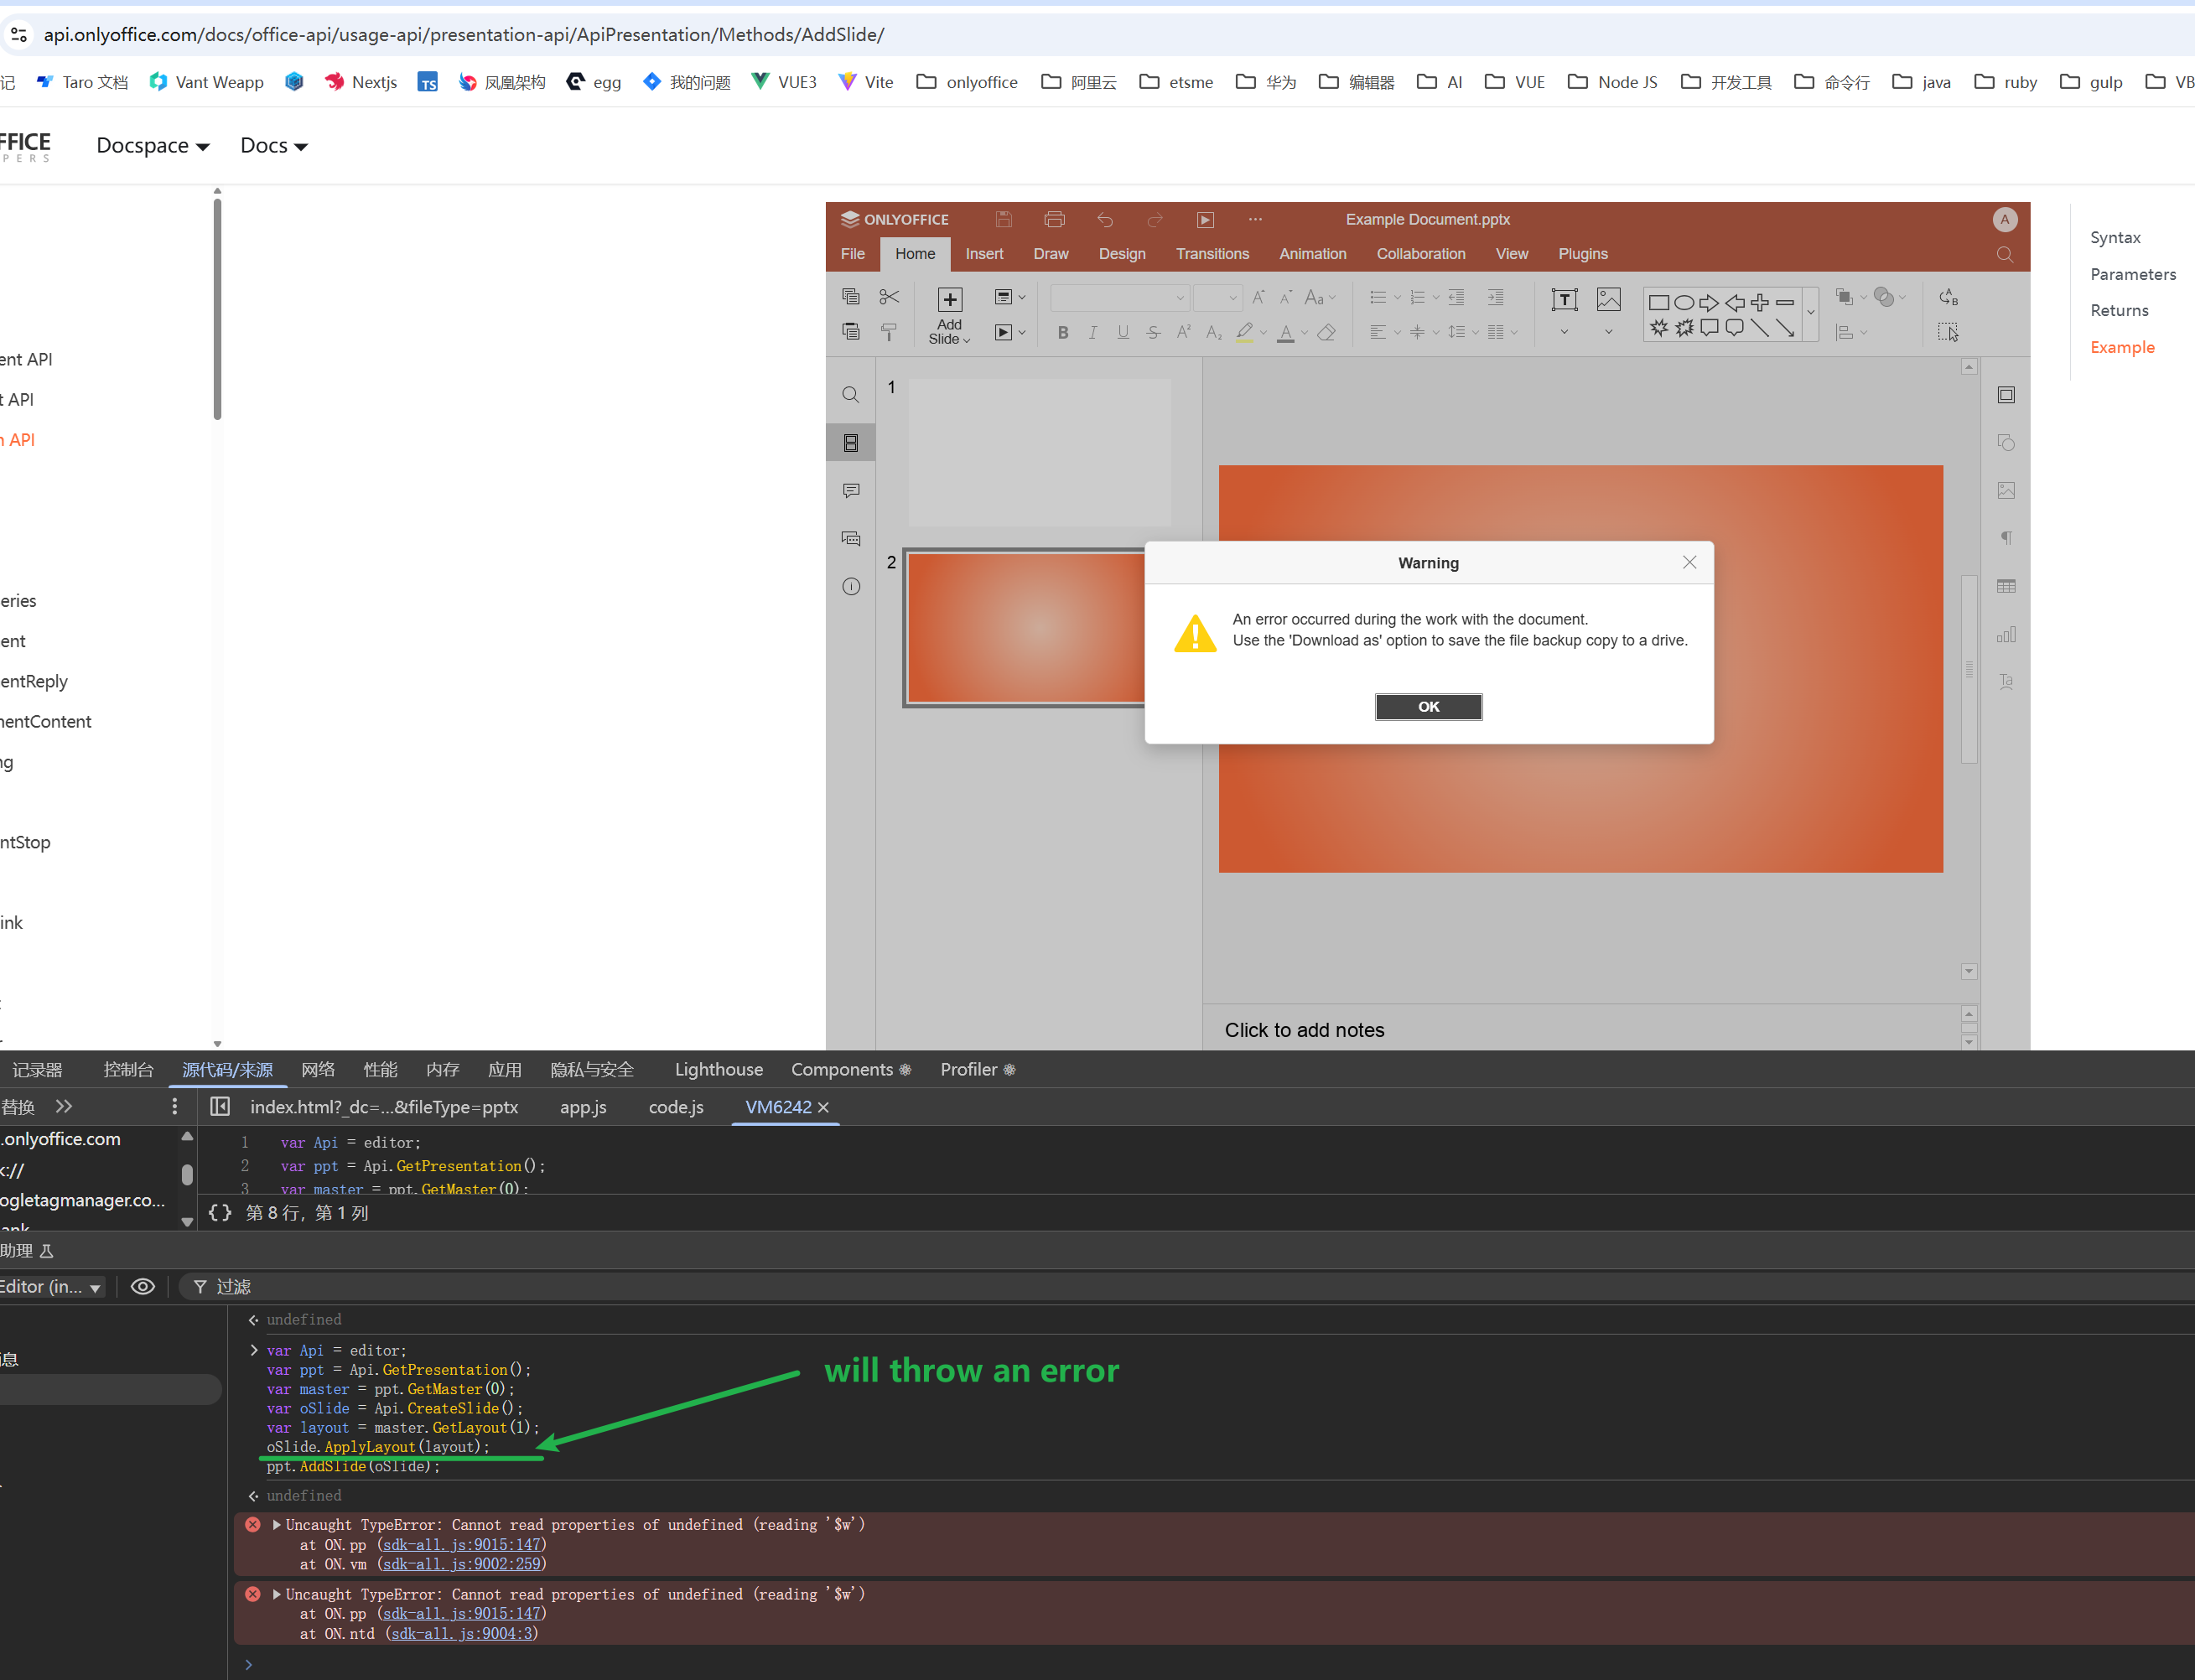Expand the Docspace dropdown menu
The image size is (2195, 1680).
[x=152, y=146]
